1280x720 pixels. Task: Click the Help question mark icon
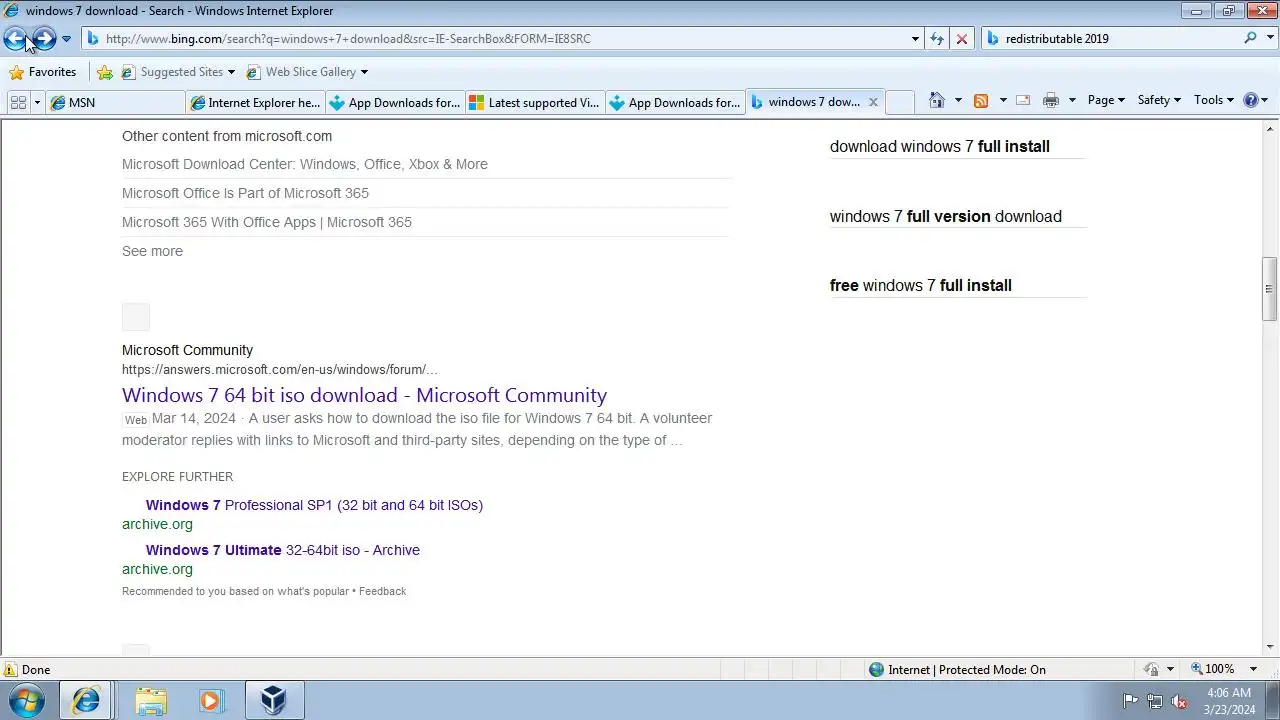coord(1250,100)
